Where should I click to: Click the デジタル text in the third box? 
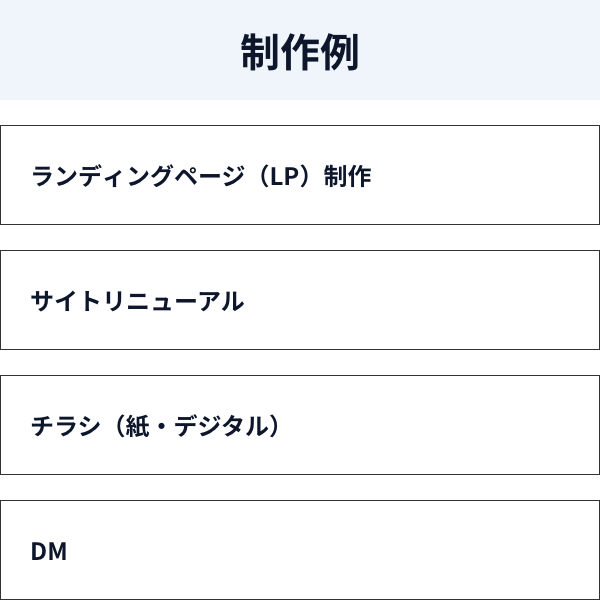[x=222, y=426]
